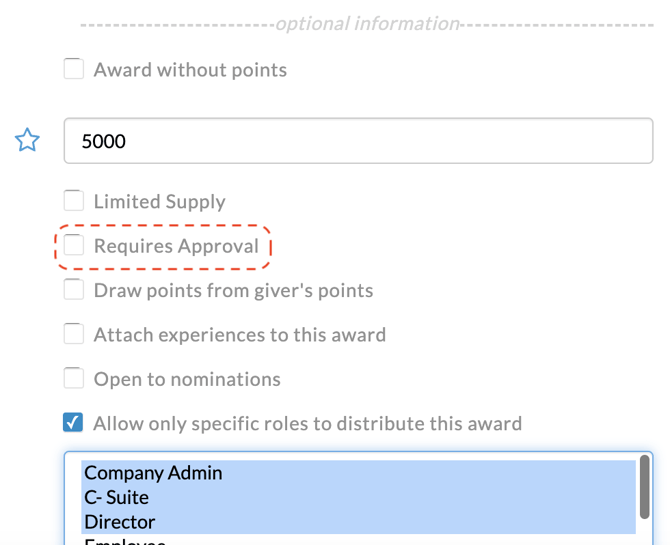670x545 pixels.
Task: Select 'Director' in the roles list
Action: tap(119, 521)
